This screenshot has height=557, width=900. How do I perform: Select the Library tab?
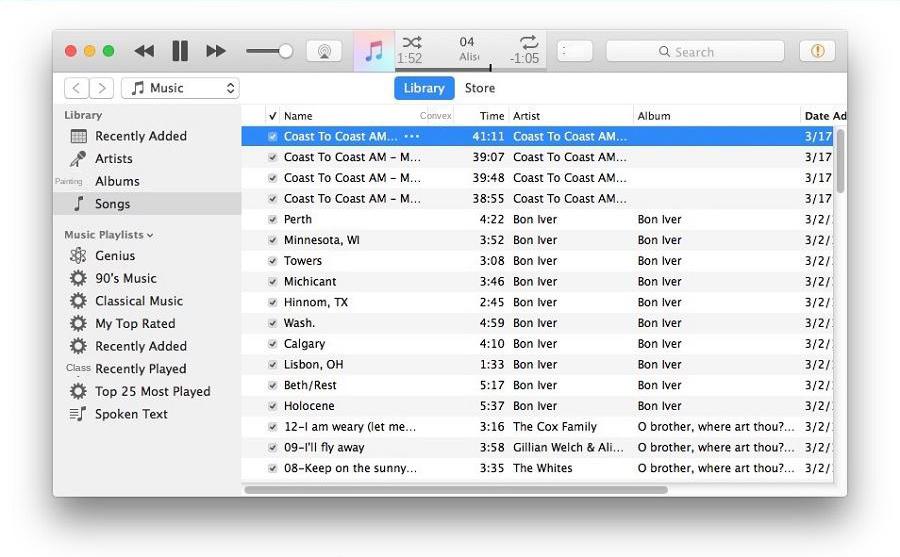click(x=424, y=88)
